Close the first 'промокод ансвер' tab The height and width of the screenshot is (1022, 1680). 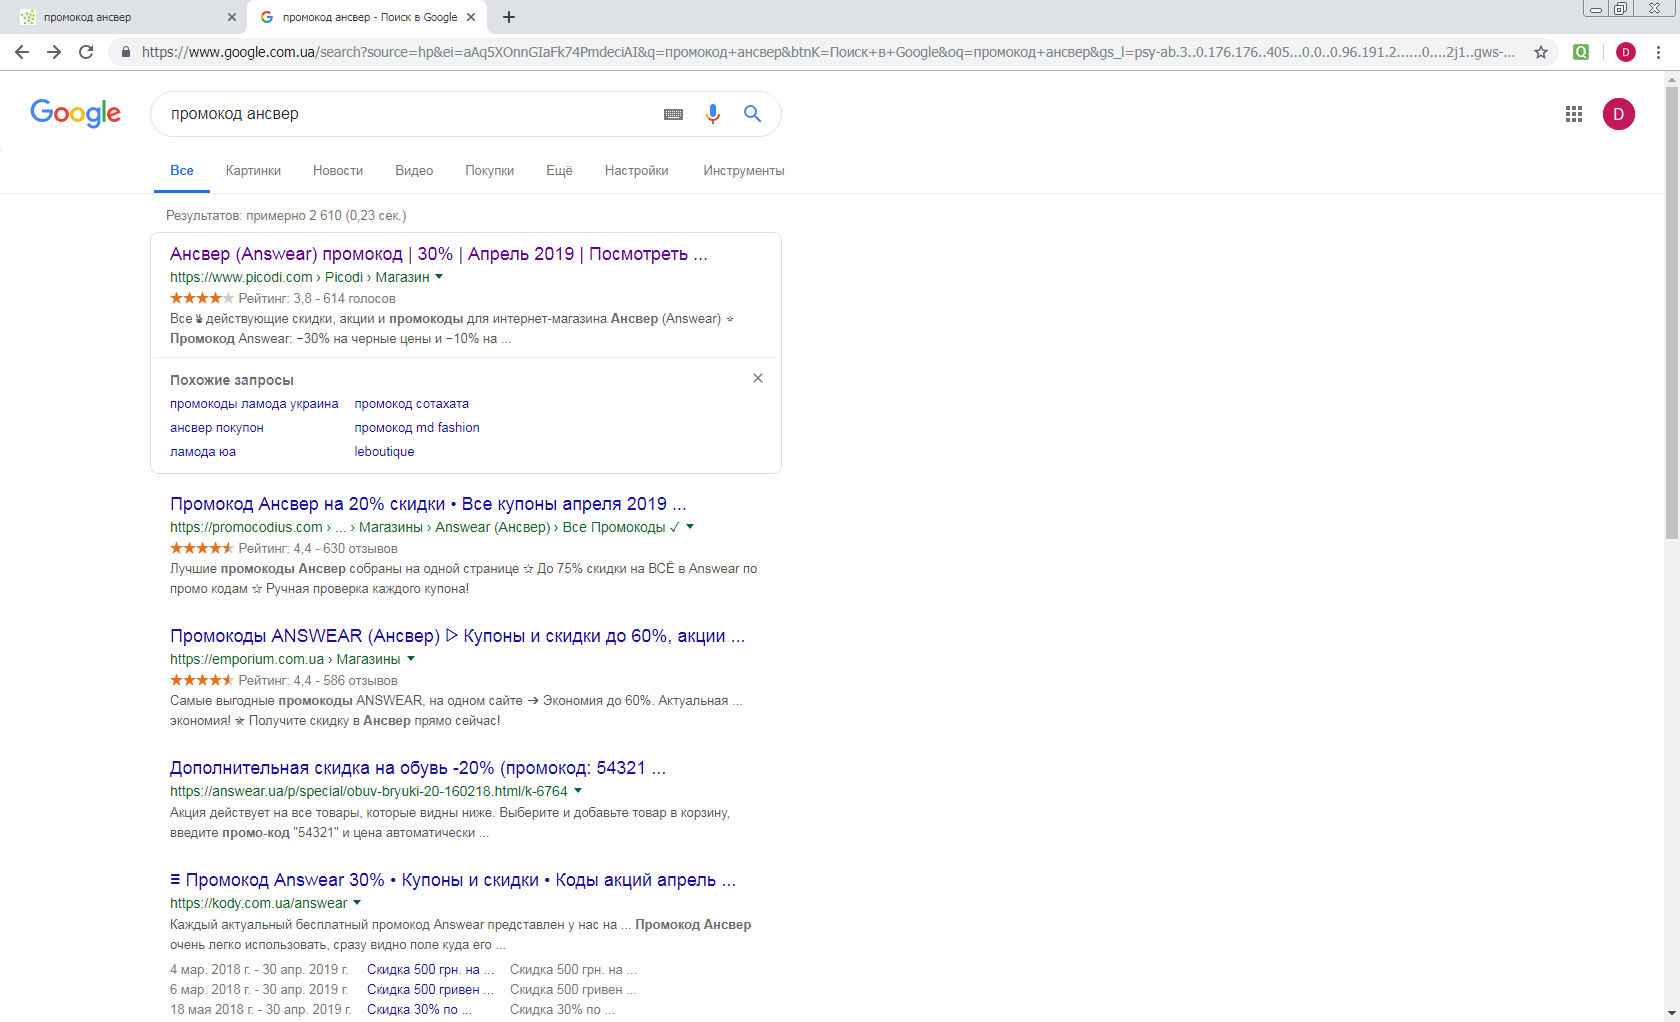coord(232,17)
